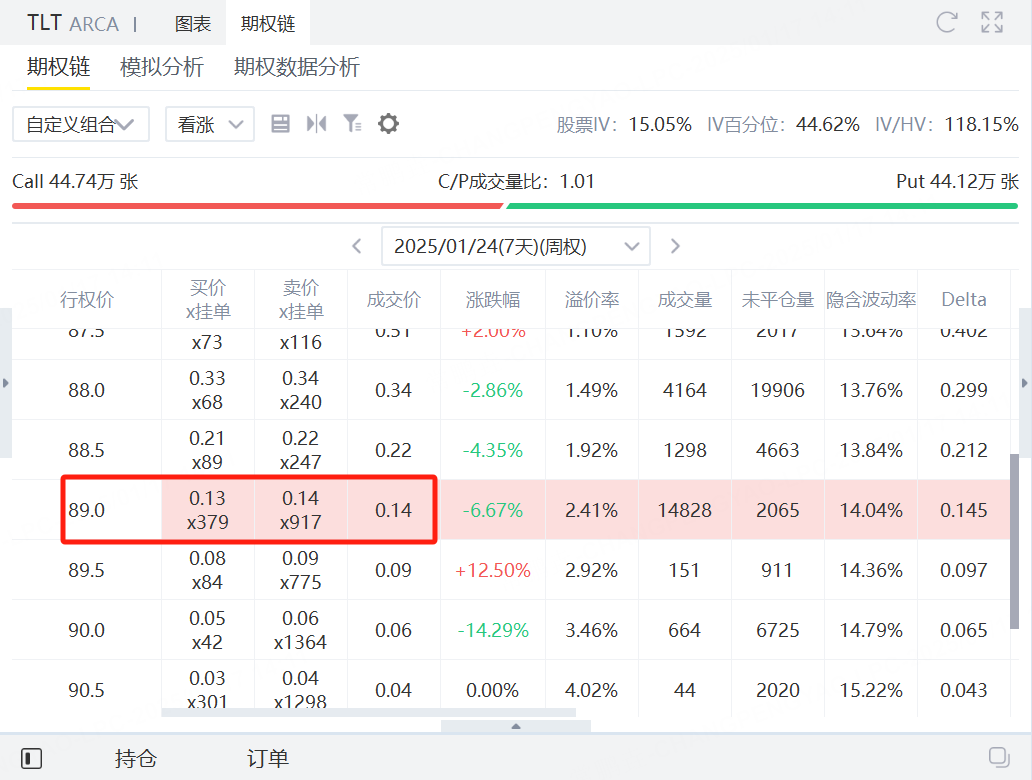The image size is (1032, 780).
Task: Click ask price 0.06 x1364
Action: pyautogui.click(x=301, y=630)
